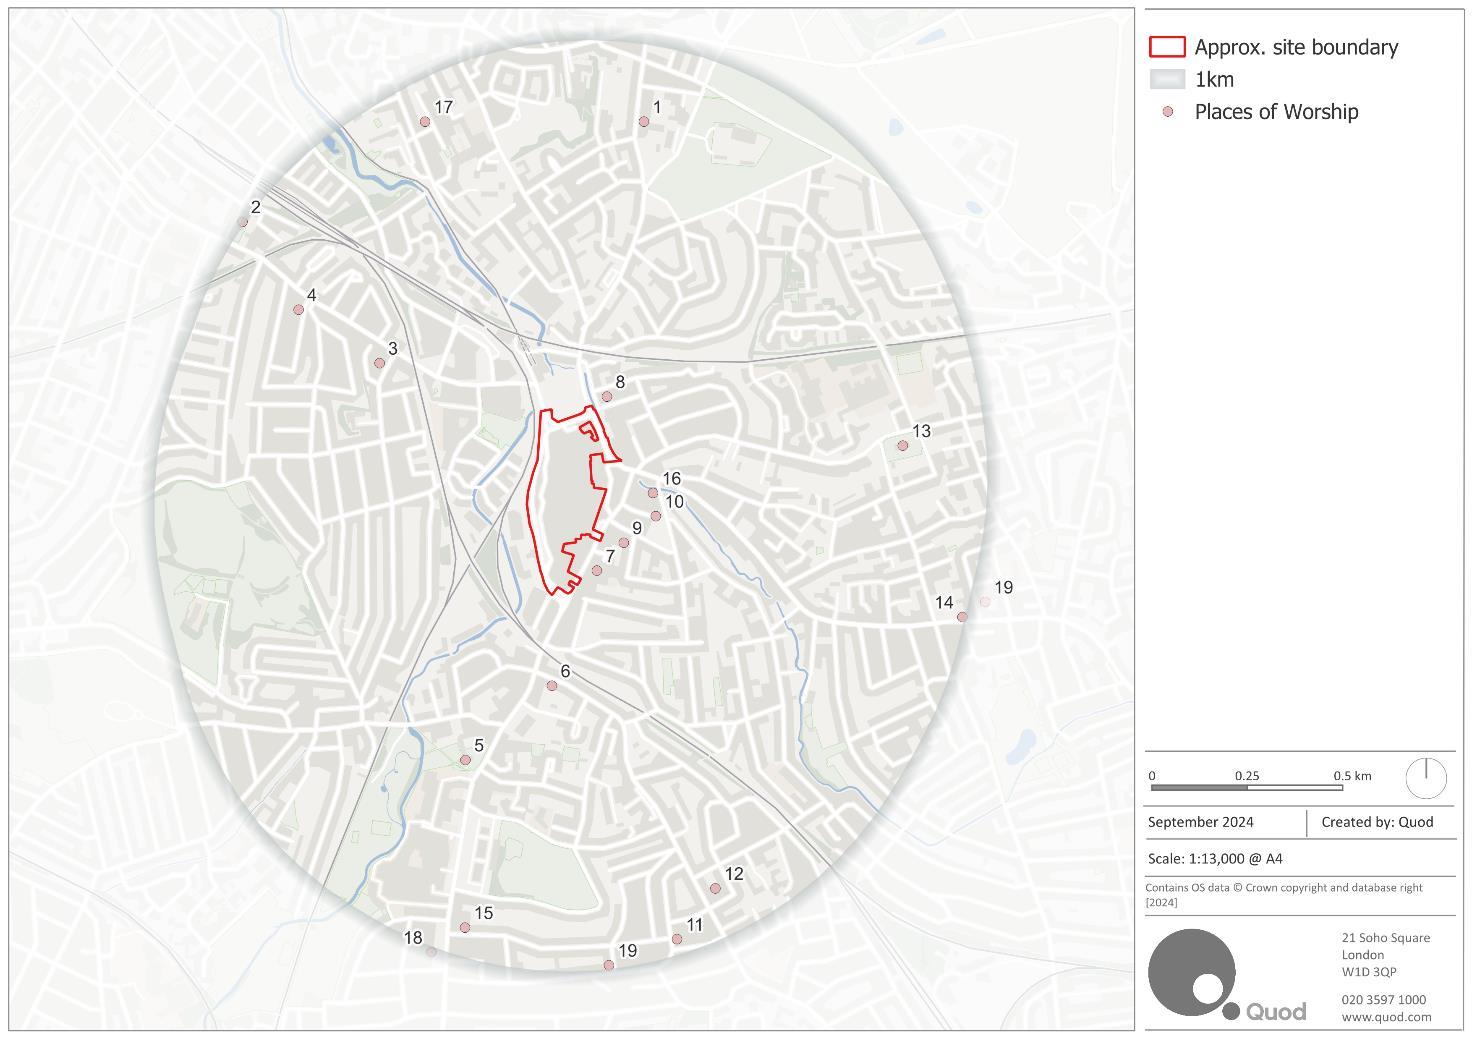Click the 'Contains OS data' copyright notice

pos(1284,895)
